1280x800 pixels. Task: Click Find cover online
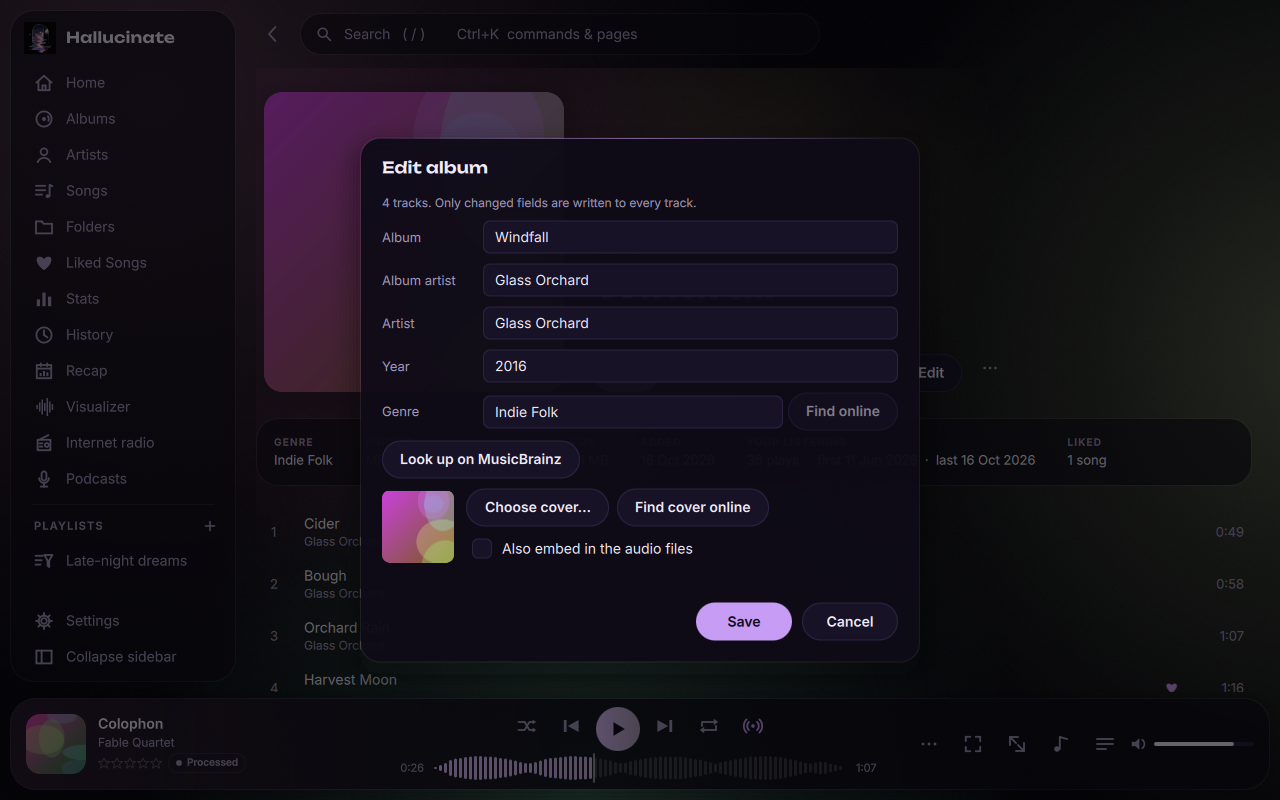[x=693, y=507]
